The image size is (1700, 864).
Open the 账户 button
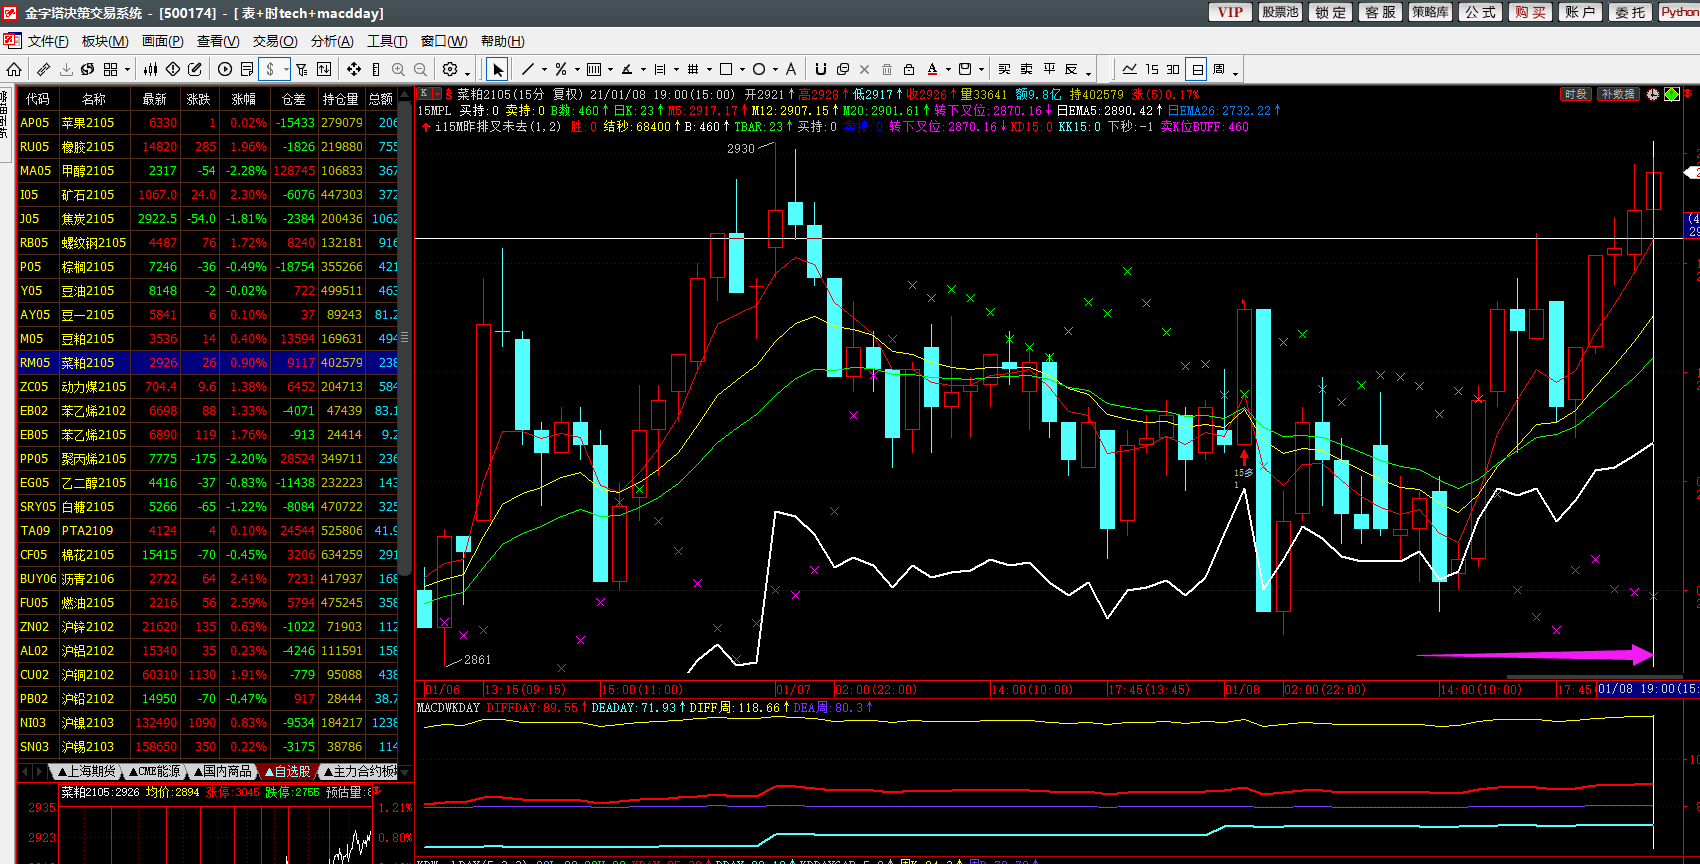pos(1580,12)
